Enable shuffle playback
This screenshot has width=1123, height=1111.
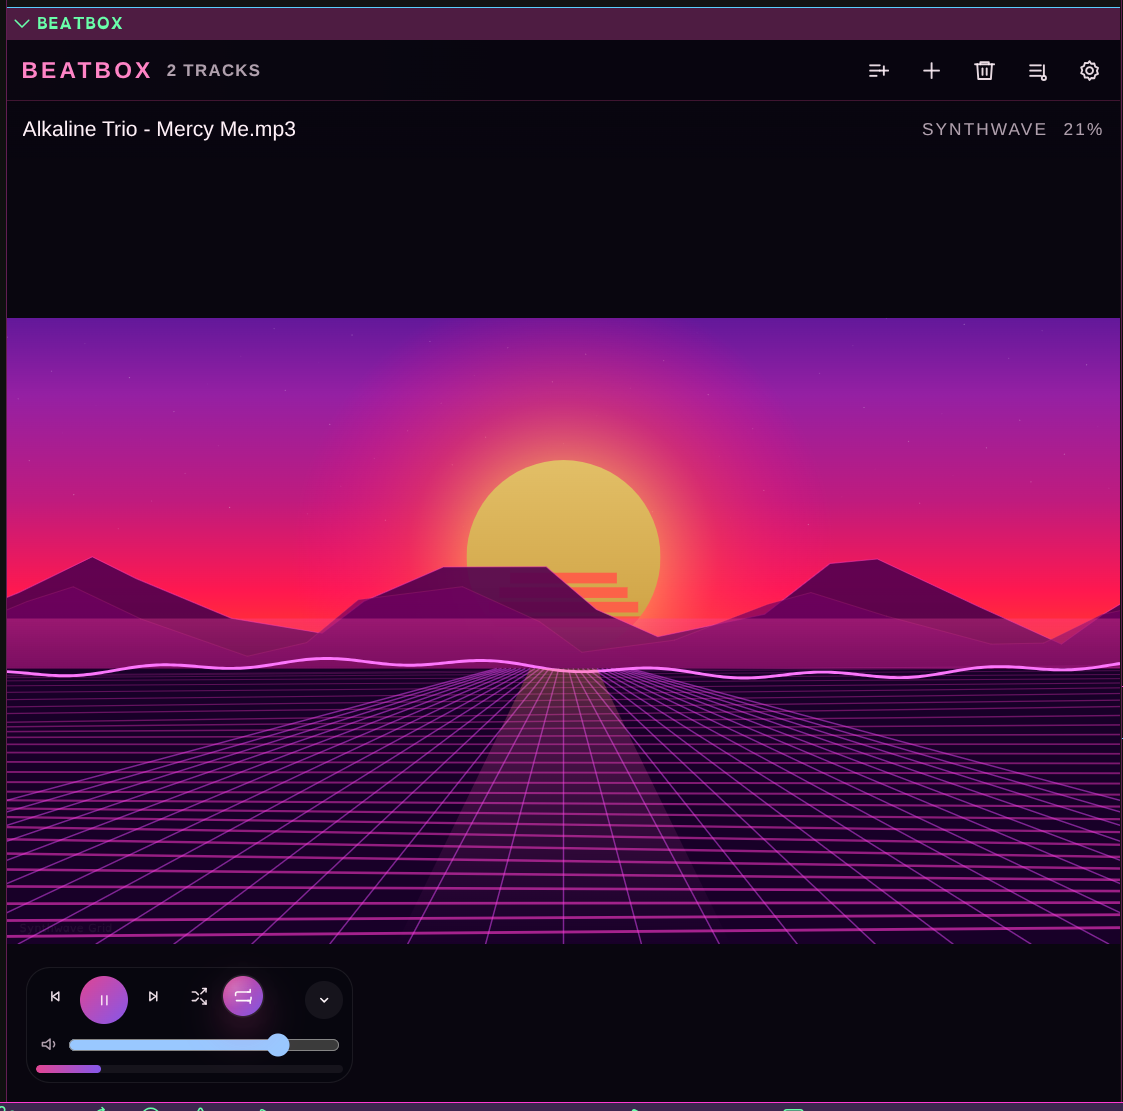coord(199,996)
